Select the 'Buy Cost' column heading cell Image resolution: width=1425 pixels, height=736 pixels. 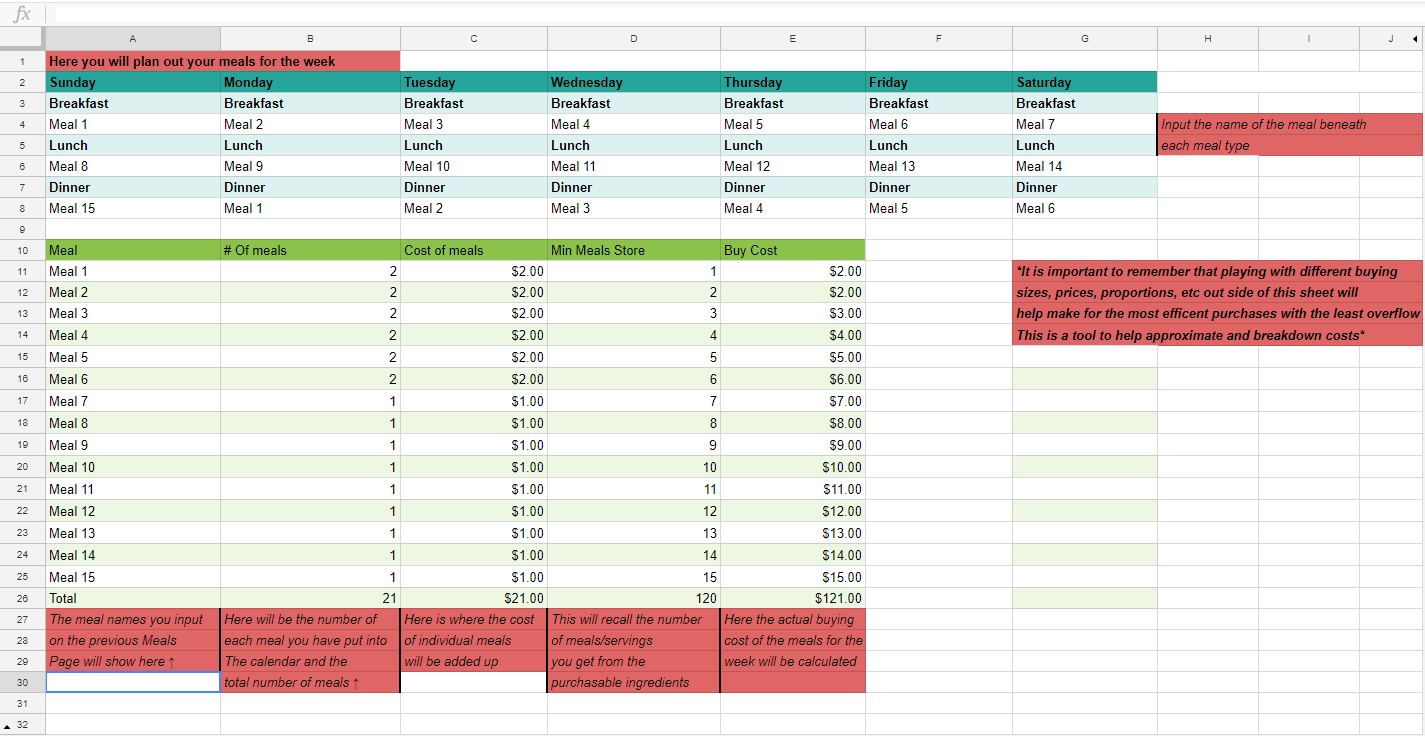coord(793,250)
